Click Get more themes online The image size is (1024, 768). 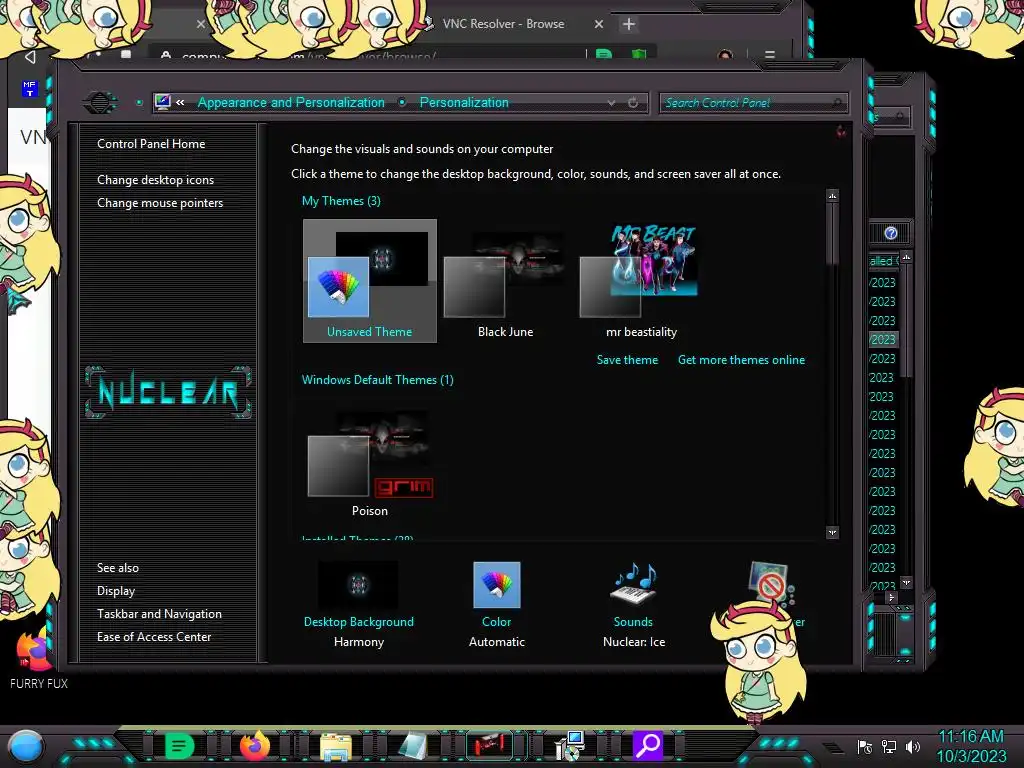(741, 360)
